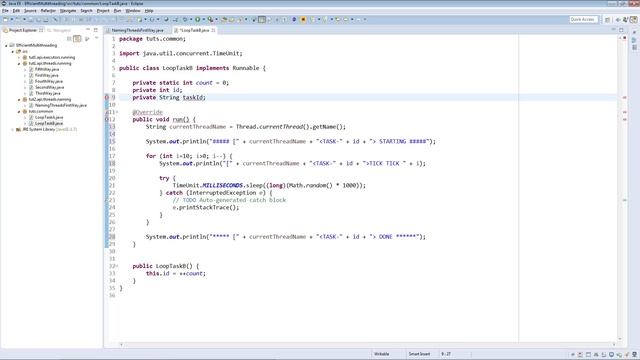Viewport: 640px width, 360px height.
Task: Collapse the EfficientMultithreading project node
Action: pyautogui.click(x=7, y=46)
